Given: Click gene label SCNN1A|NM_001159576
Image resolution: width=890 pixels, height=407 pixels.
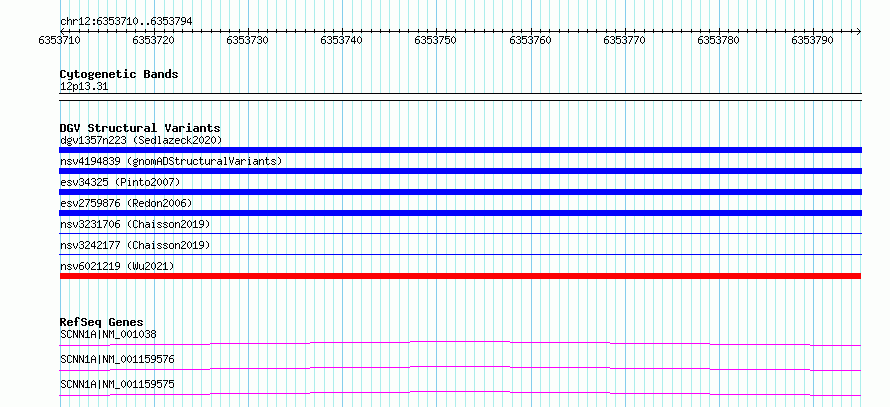Looking at the screenshot, I should 117,359.
